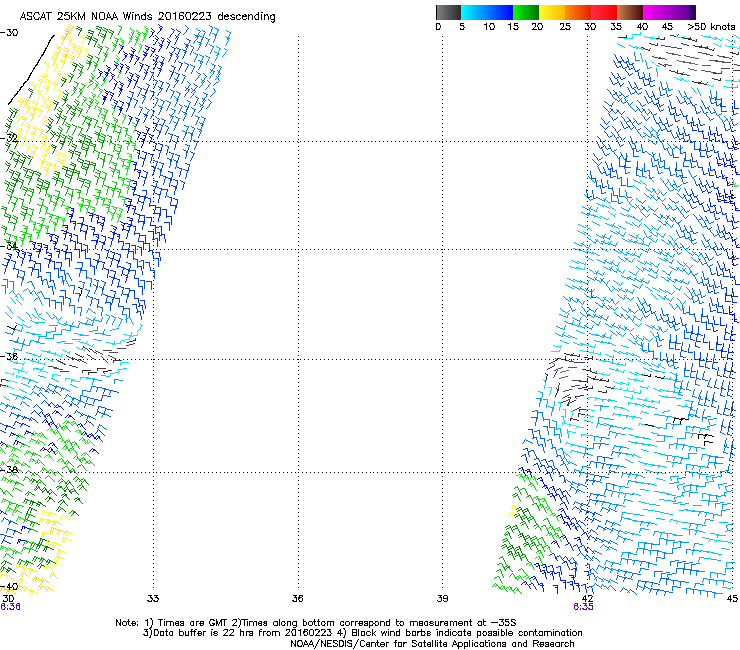740x650 pixels.
Task: Click the latitude label '-32'
Action: (9, 138)
